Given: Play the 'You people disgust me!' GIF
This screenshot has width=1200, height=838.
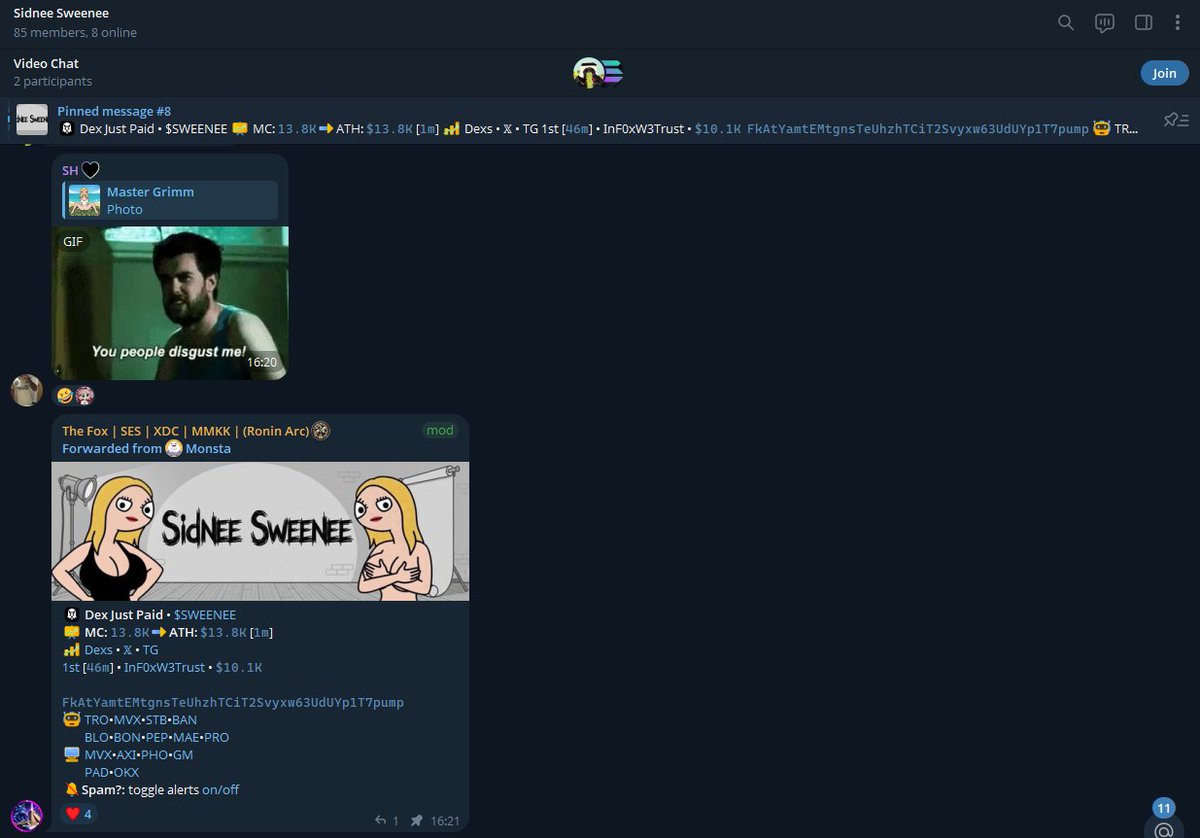Looking at the screenshot, I should 170,303.
